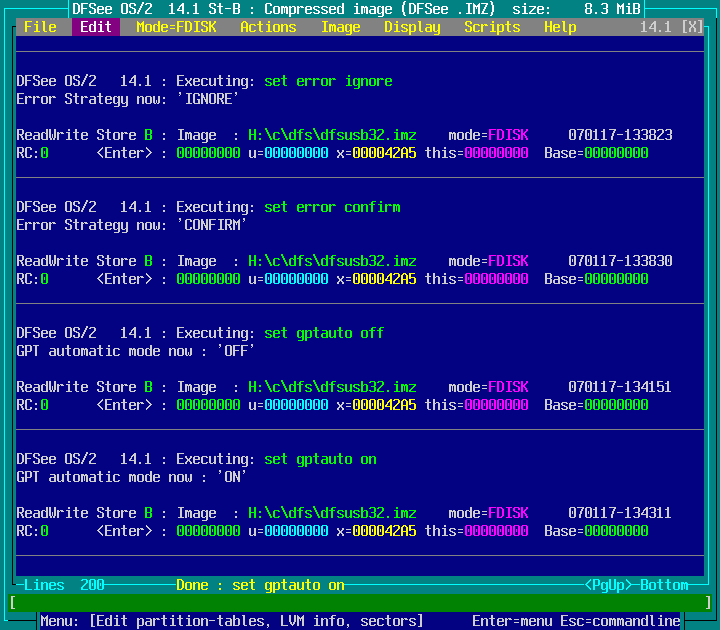720x630 pixels.
Task: Click 'Lines 200' in the status line
Action: tap(64, 585)
